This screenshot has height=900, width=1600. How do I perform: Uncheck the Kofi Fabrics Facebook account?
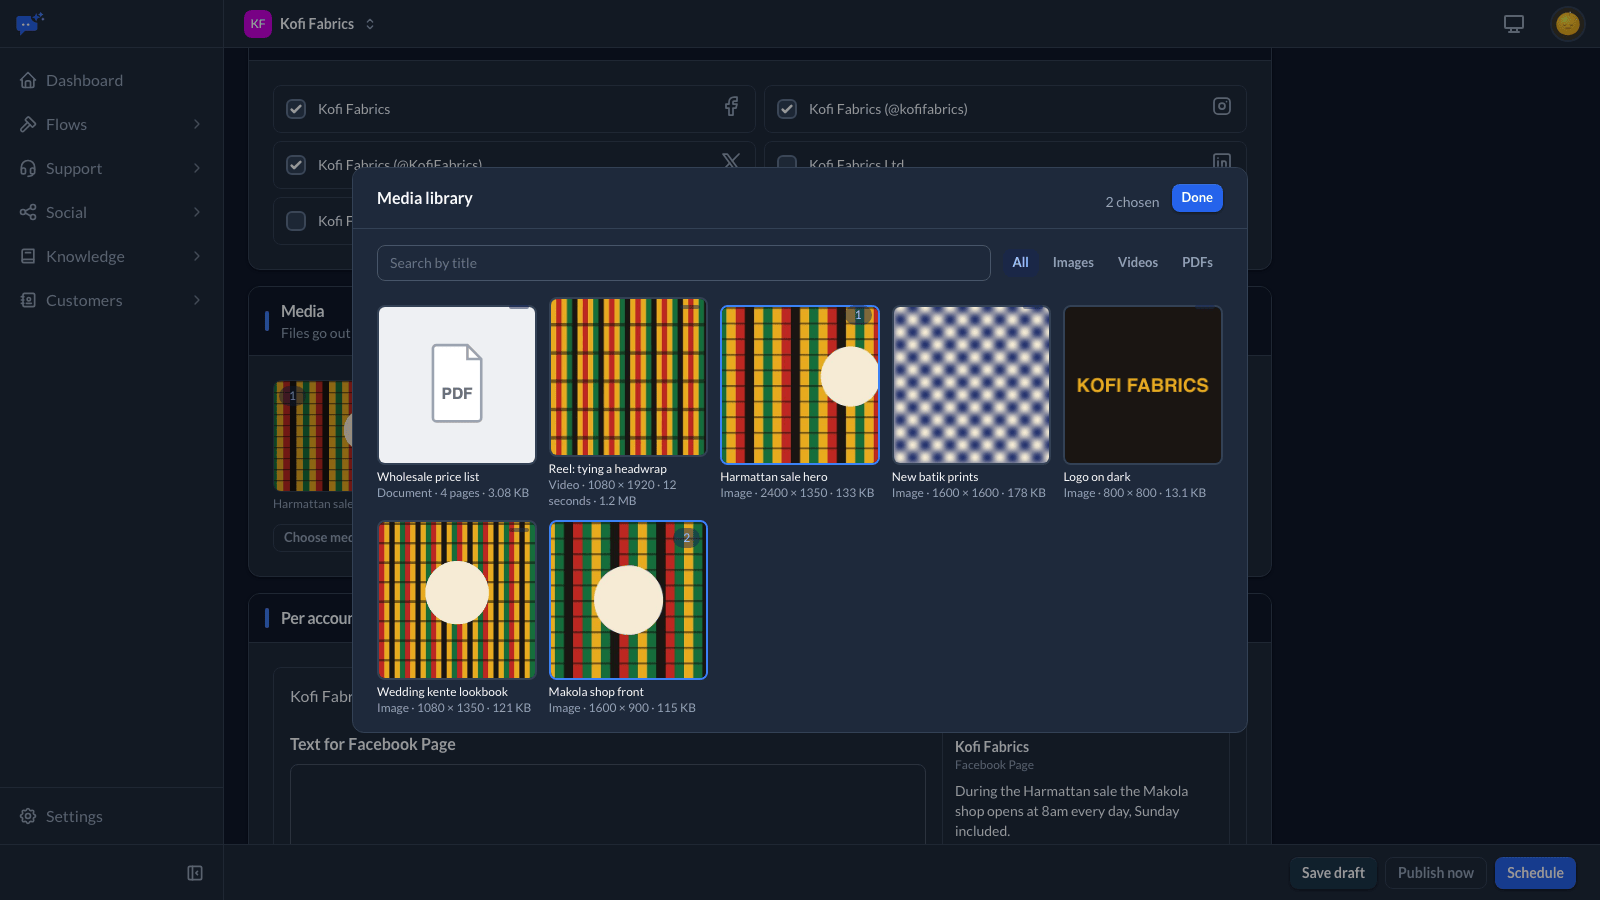pyautogui.click(x=296, y=109)
